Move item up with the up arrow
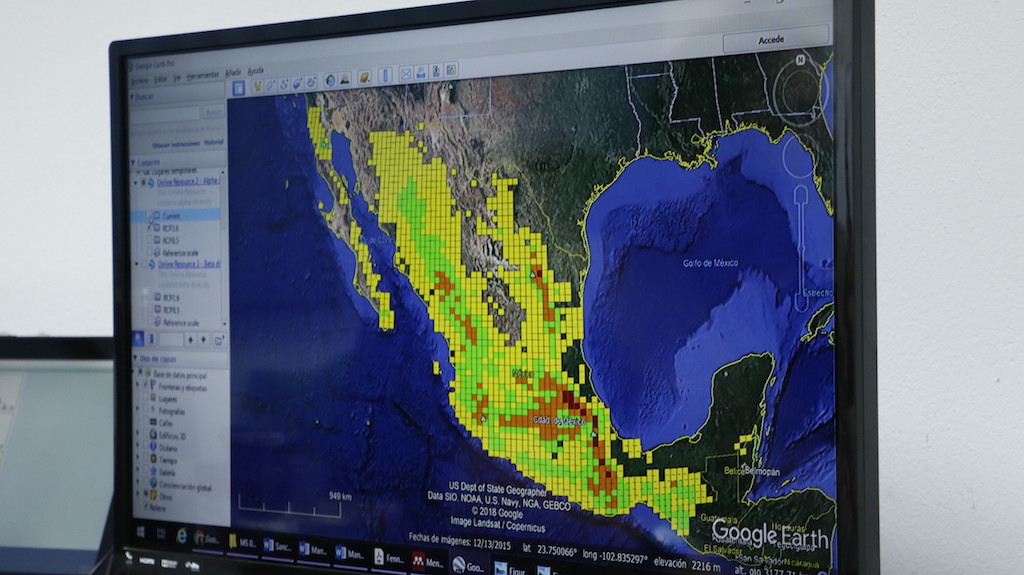 190,340
